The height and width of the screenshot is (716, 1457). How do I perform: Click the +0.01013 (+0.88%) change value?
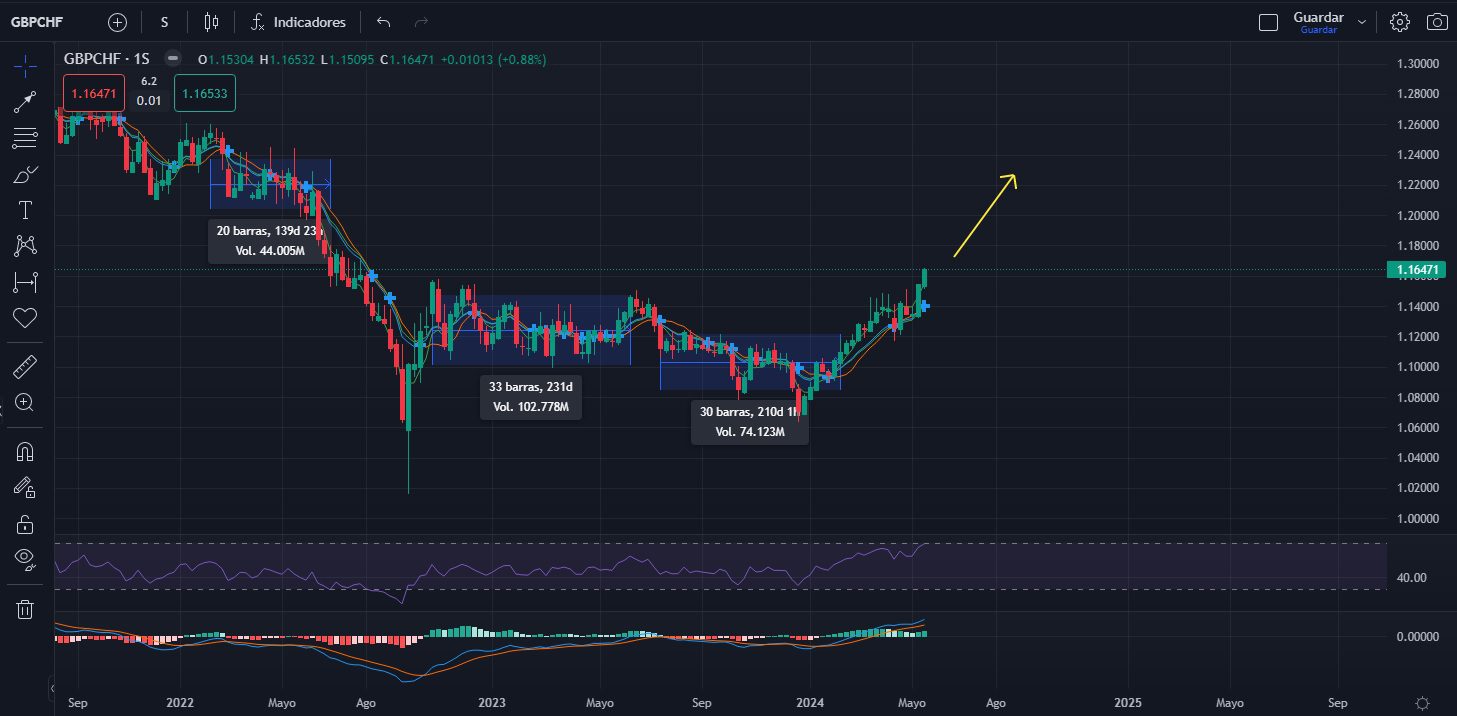pyautogui.click(x=494, y=60)
